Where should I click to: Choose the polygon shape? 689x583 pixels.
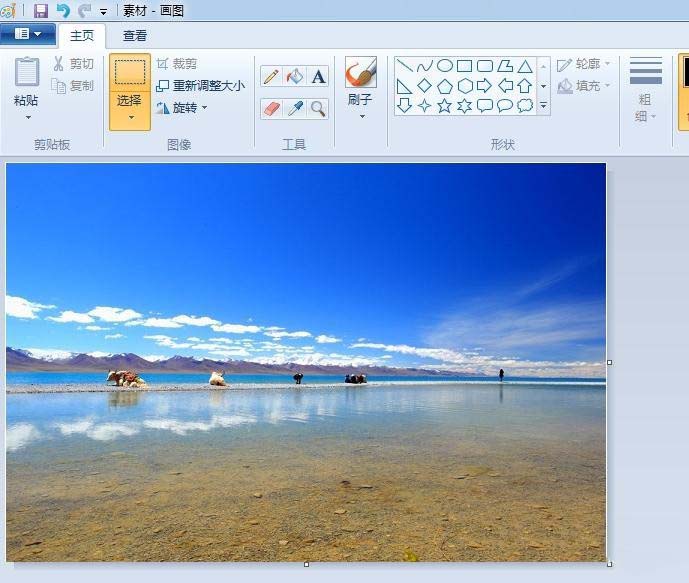point(505,66)
